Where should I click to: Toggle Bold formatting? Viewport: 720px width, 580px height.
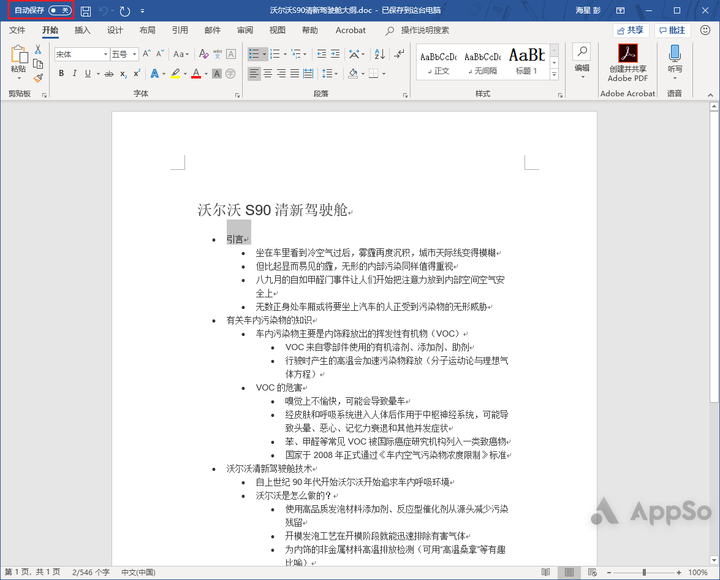click(x=61, y=73)
